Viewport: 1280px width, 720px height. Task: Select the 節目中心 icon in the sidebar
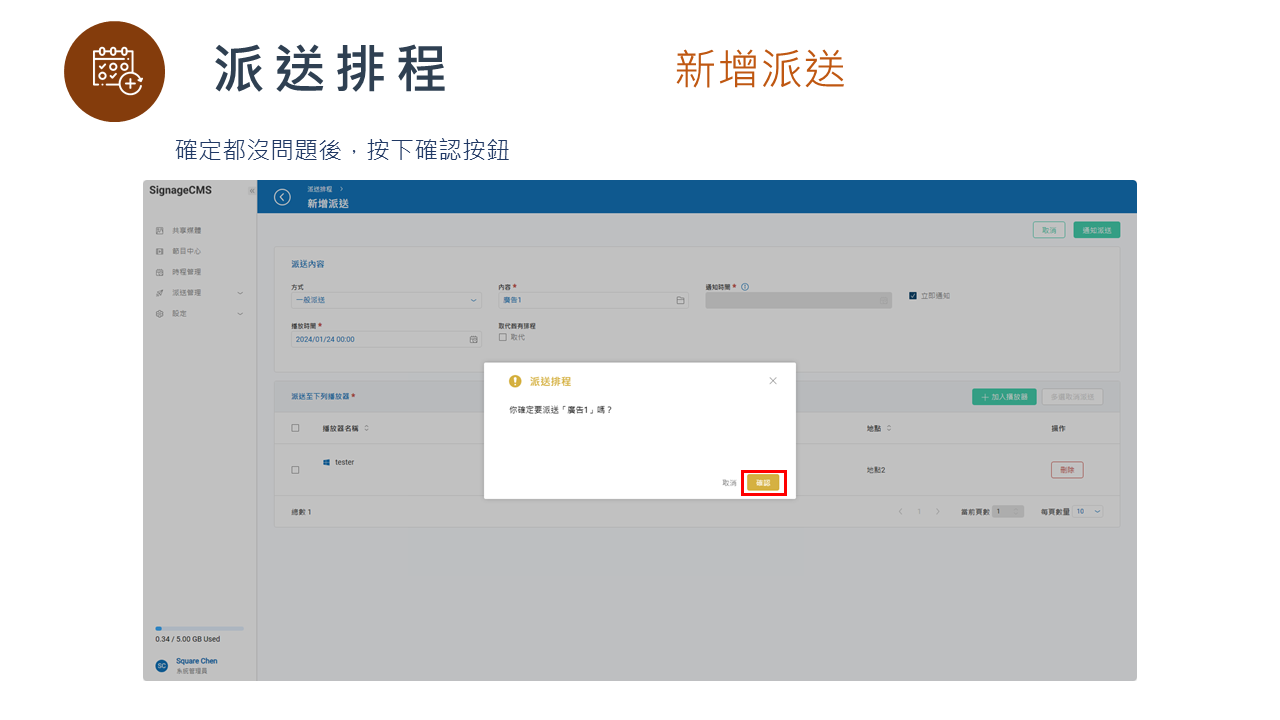pos(161,250)
